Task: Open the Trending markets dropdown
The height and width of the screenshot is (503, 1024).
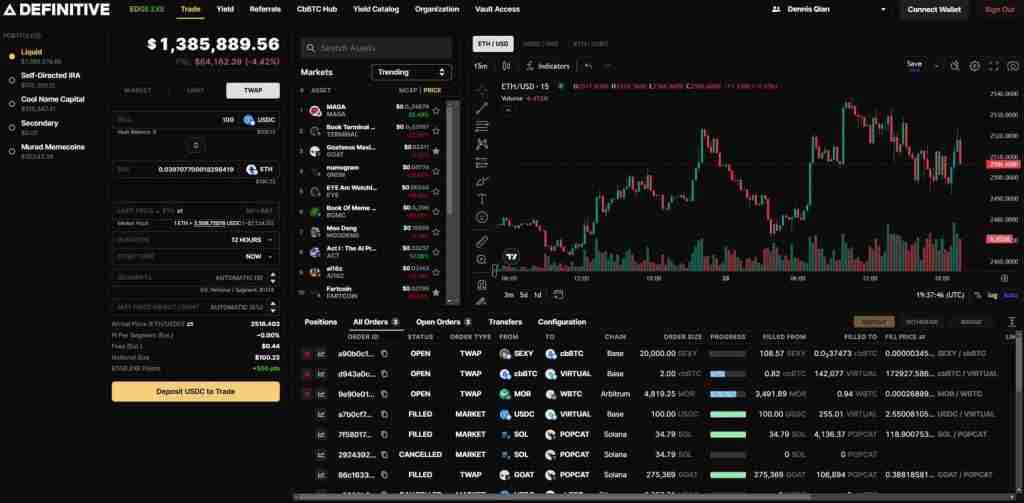Action: pyautogui.click(x=411, y=72)
